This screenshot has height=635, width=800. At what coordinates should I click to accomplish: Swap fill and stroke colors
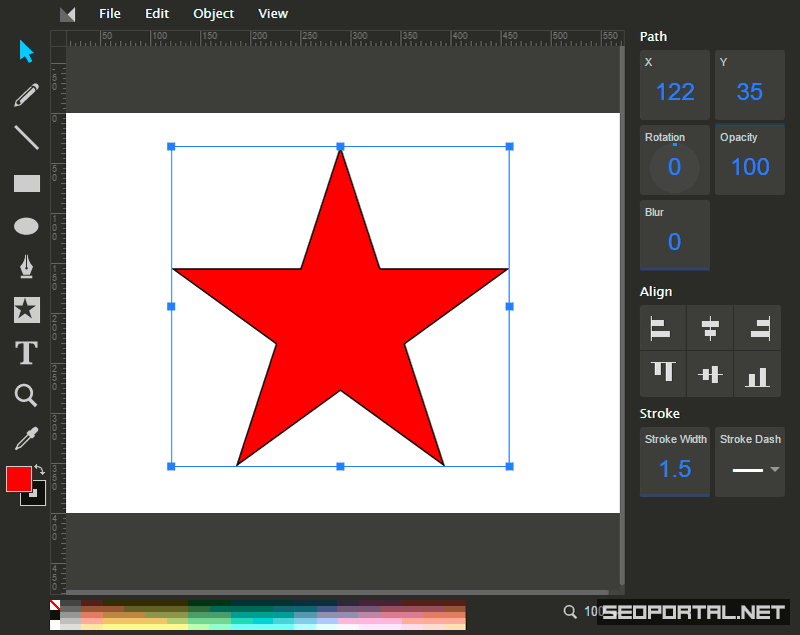point(39,469)
